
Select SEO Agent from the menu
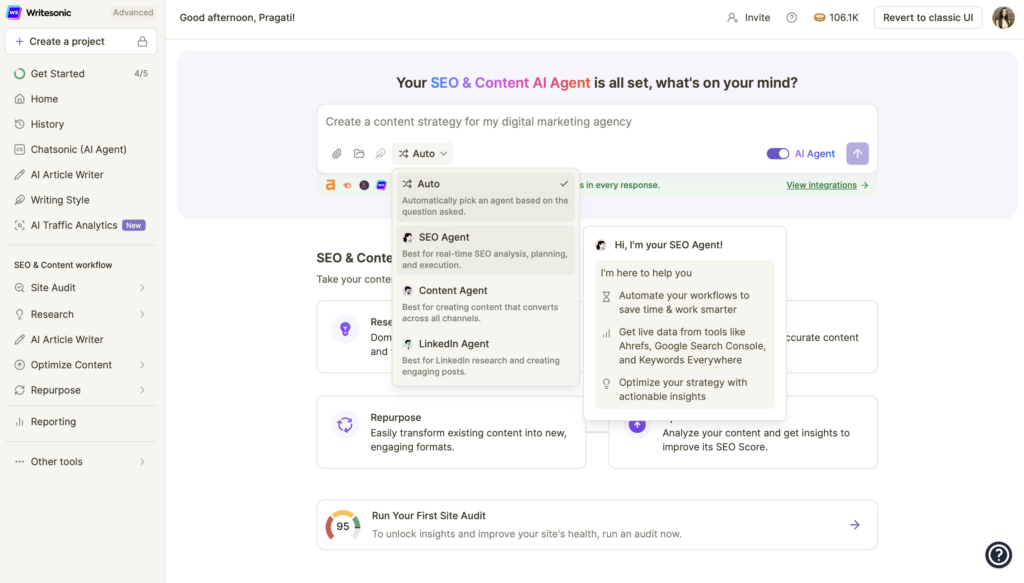[x=485, y=251]
